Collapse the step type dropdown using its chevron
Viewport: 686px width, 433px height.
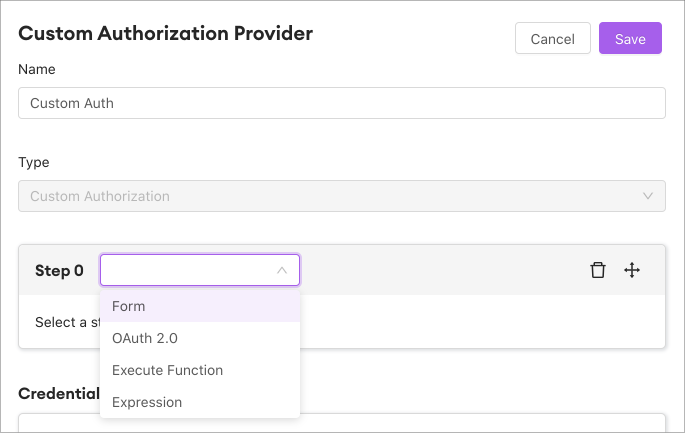(282, 270)
